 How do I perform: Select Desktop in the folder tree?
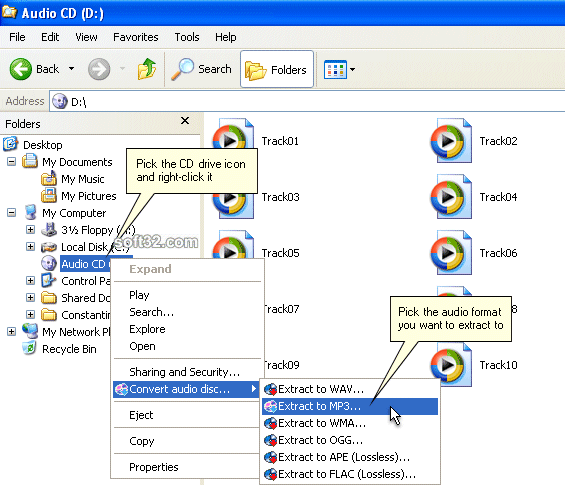tap(43, 145)
